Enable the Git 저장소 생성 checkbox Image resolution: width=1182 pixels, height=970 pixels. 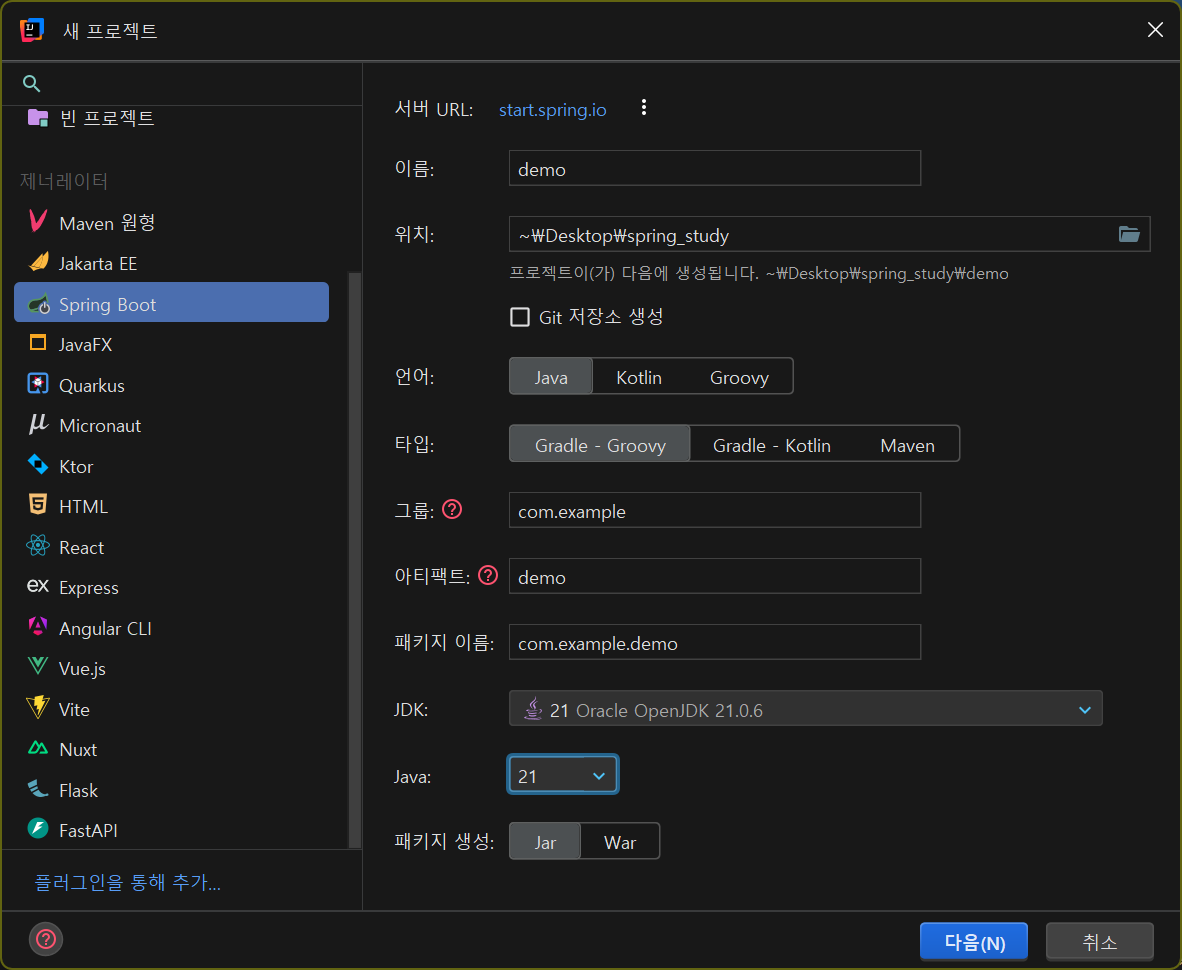(x=519, y=317)
